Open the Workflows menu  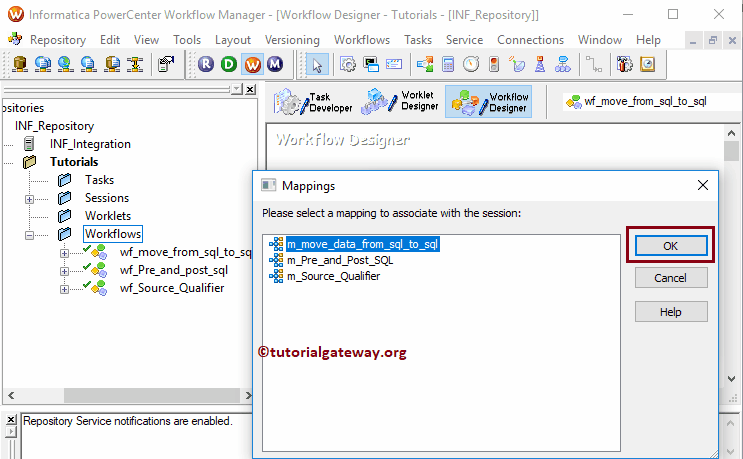click(362, 40)
